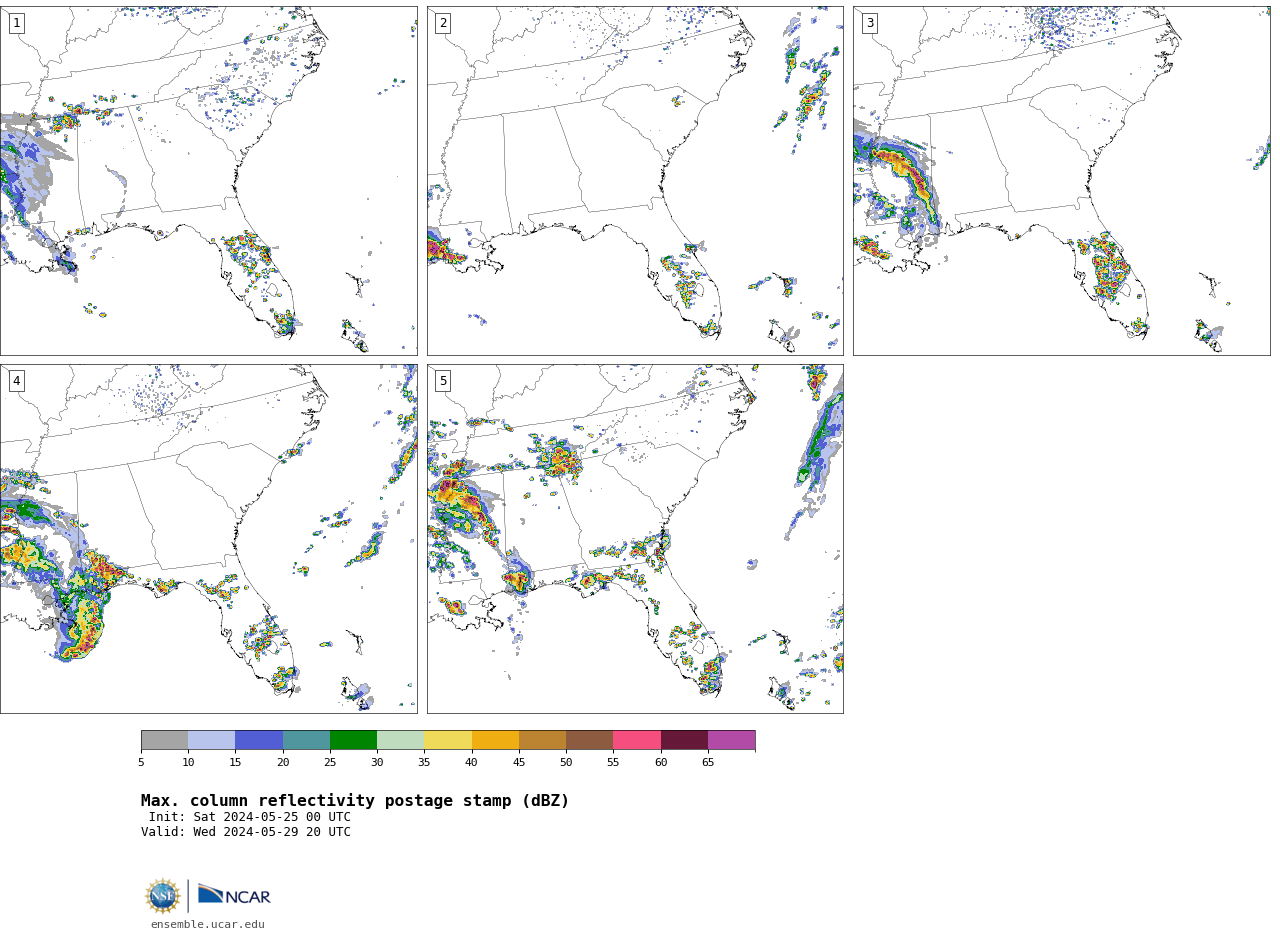This screenshot has width=1280, height=936.
Task: Click the number 3 panel label
Action: click(x=869, y=23)
